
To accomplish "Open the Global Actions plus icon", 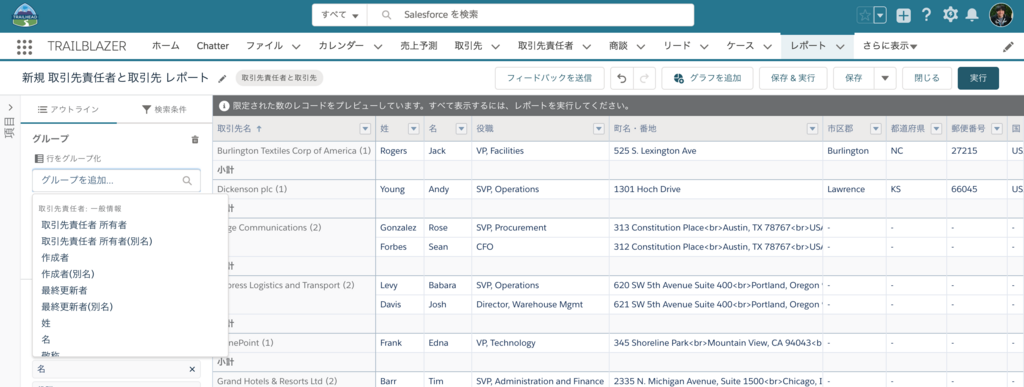I will (904, 16).
